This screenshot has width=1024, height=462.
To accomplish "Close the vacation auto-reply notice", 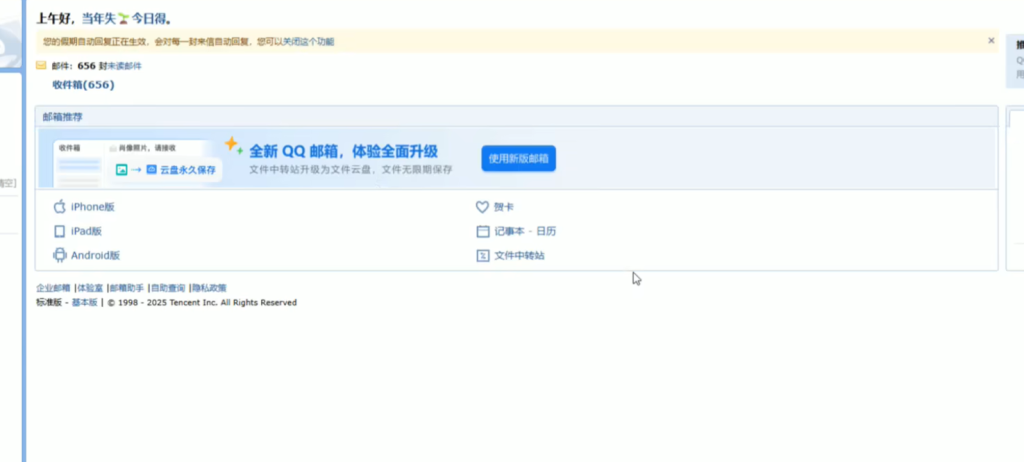I will [x=991, y=41].
